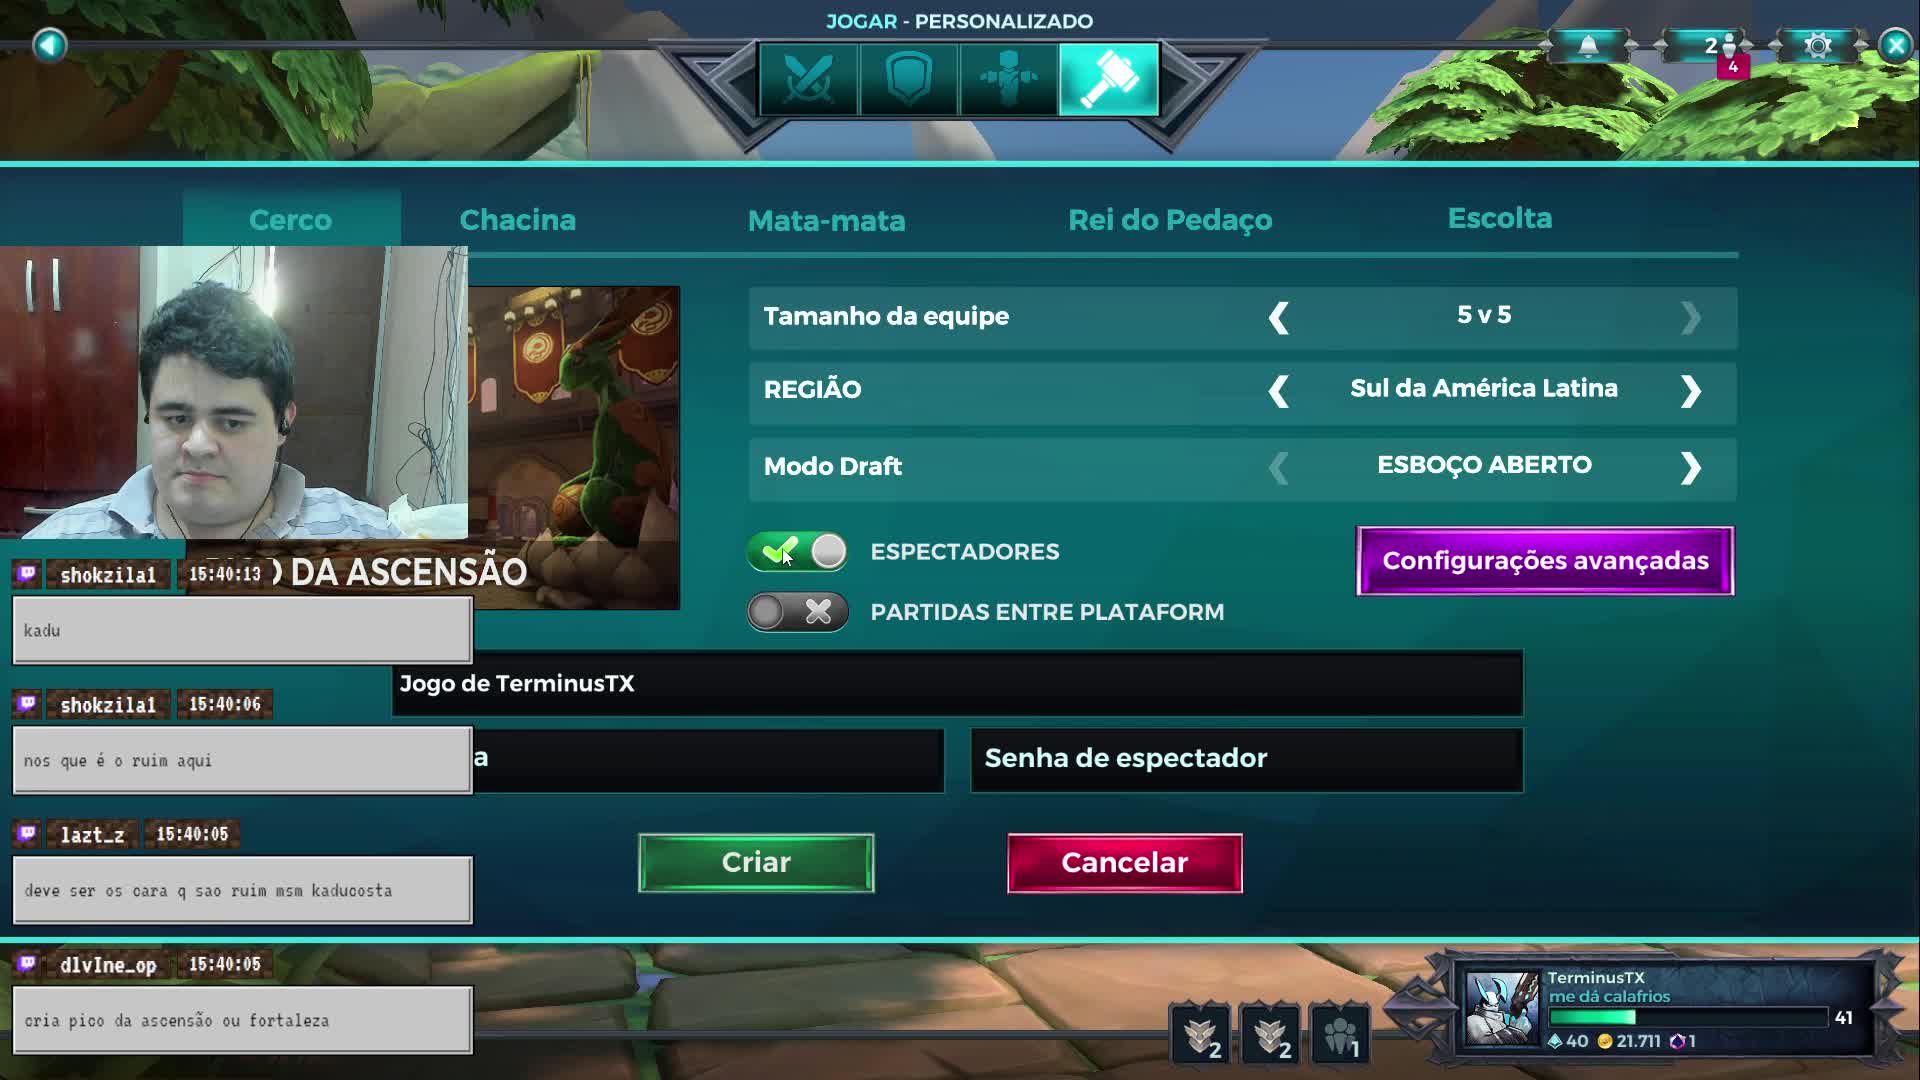This screenshot has width=1920, height=1080.
Task: Click the Criar button
Action: (756, 862)
